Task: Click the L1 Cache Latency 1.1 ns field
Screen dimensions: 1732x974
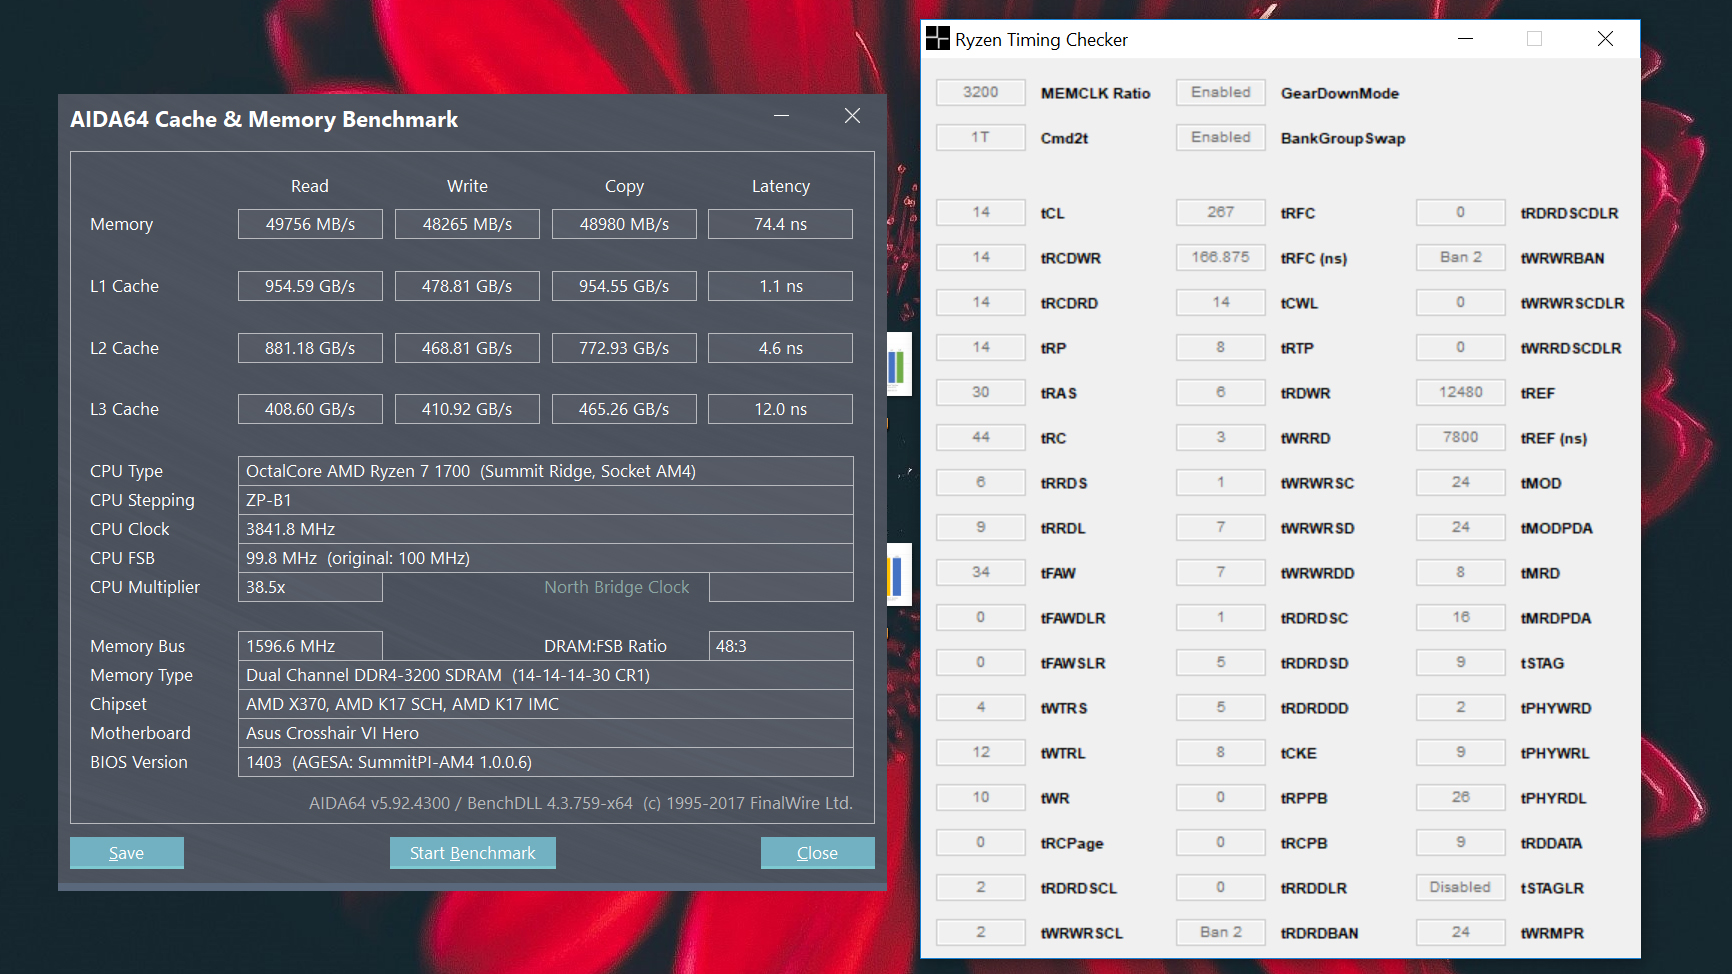Action: tap(780, 286)
